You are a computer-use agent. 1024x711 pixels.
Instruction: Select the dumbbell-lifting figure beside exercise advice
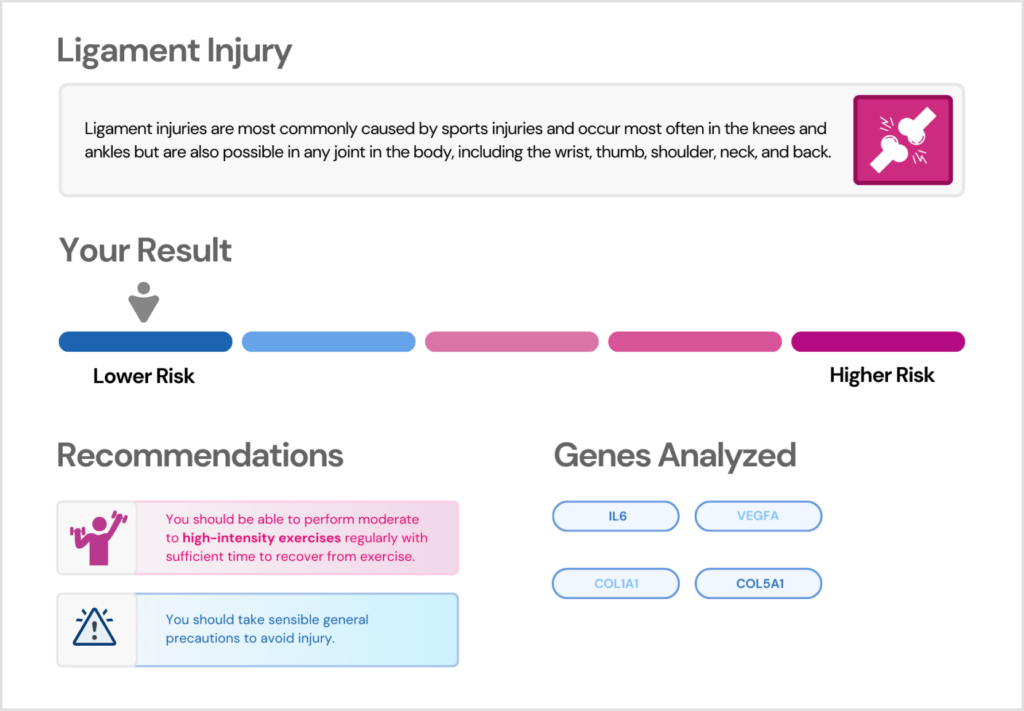(x=95, y=538)
